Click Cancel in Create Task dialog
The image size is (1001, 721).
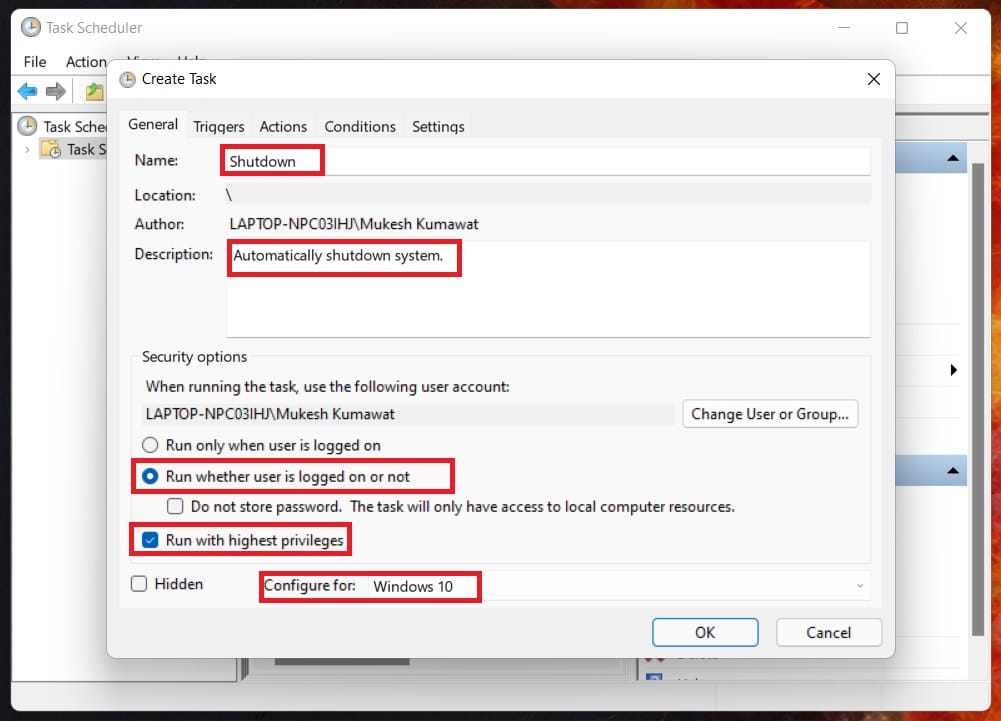[x=829, y=632]
